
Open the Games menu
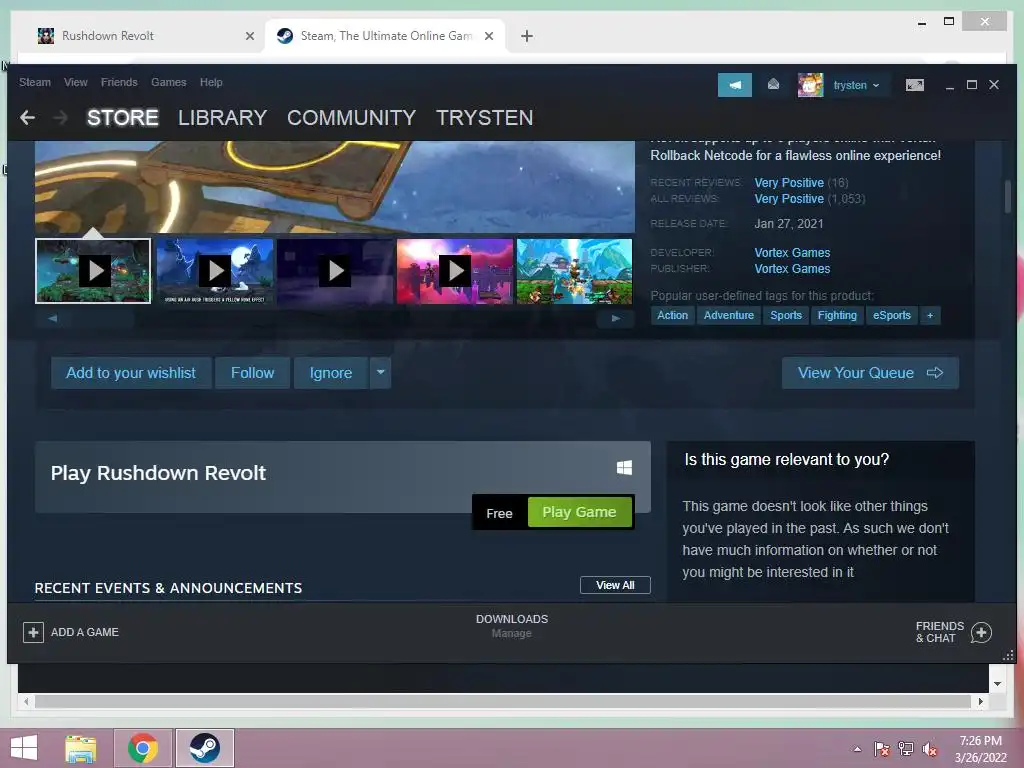click(x=168, y=82)
